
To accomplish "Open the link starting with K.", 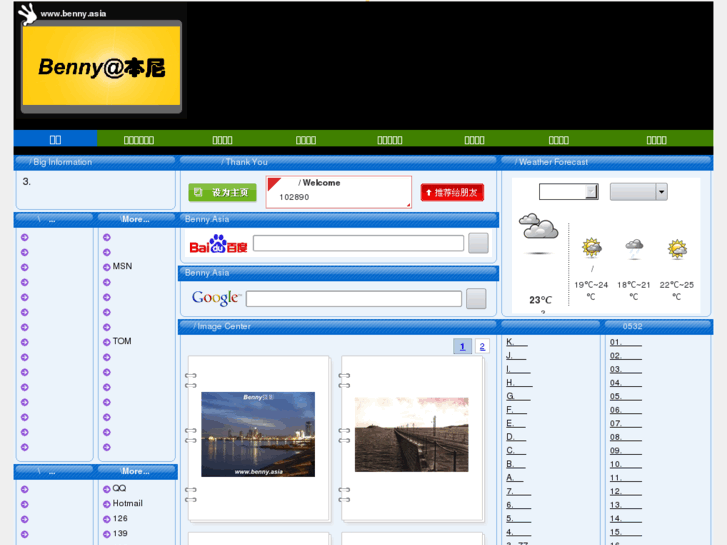I will pyautogui.click(x=517, y=342).
